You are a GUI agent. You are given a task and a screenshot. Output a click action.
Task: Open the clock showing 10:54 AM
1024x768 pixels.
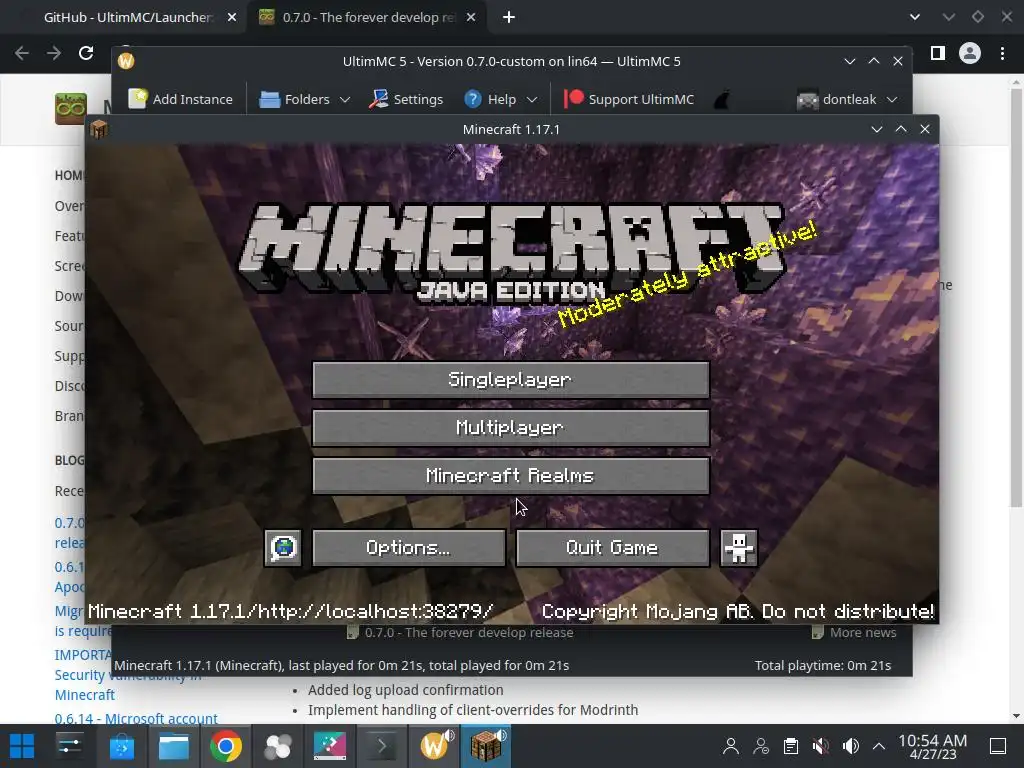point(933,746)
